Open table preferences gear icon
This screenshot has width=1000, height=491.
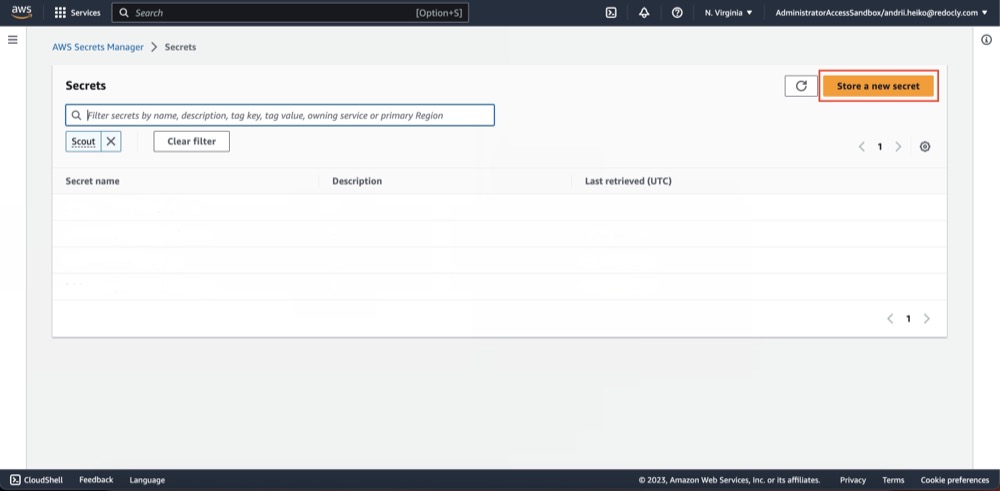[x=925, y=147]
